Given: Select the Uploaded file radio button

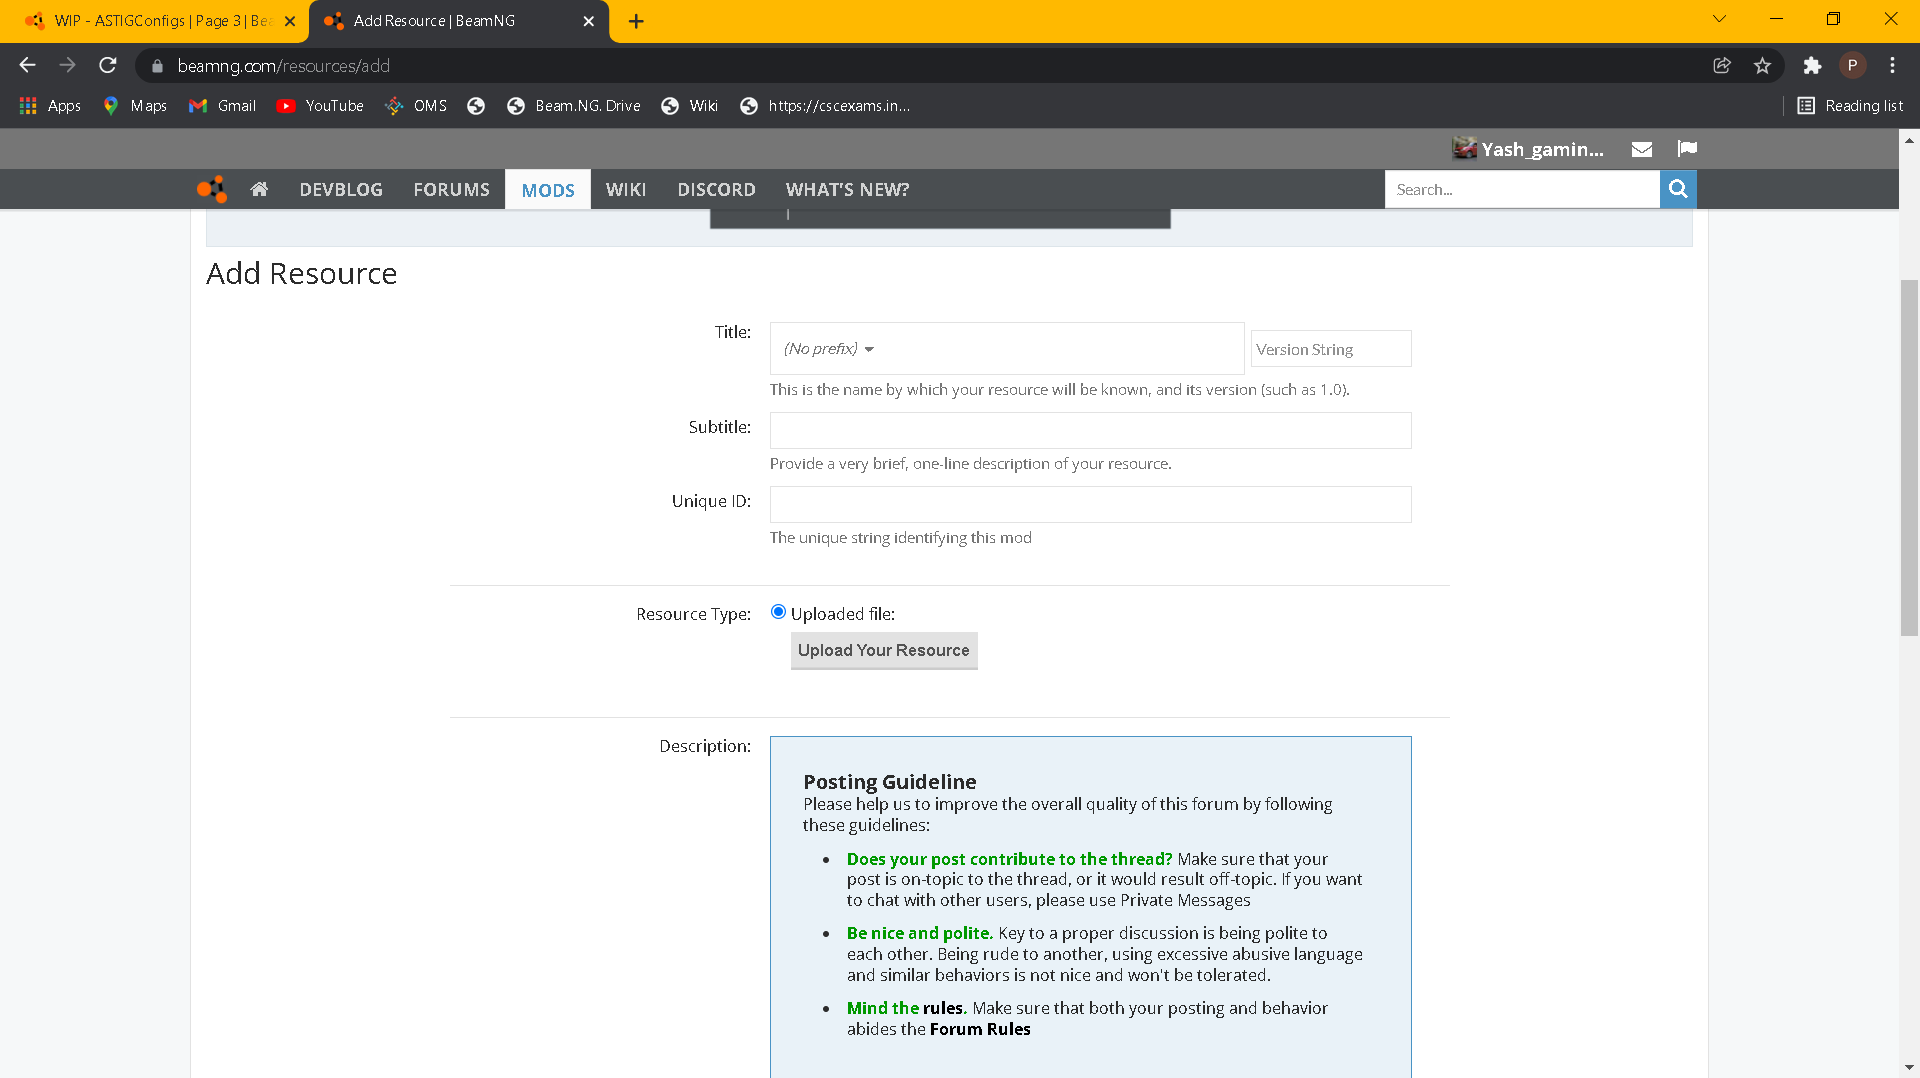Looking at the screenshot, I should click(778, 612).
